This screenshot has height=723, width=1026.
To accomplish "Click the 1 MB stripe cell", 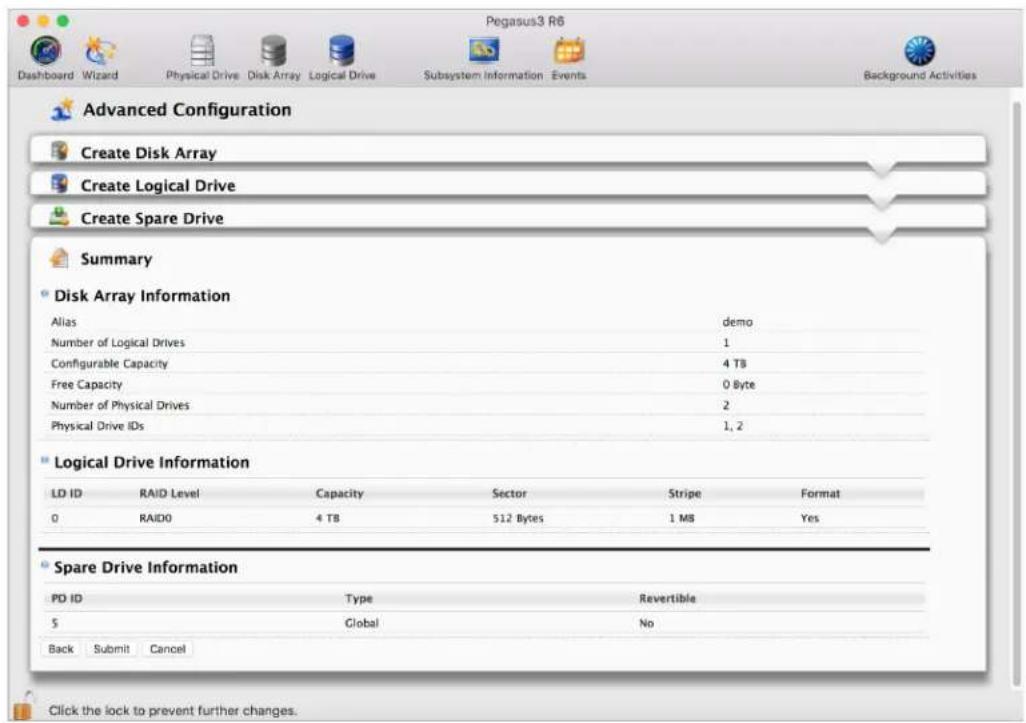I will 681,518.
